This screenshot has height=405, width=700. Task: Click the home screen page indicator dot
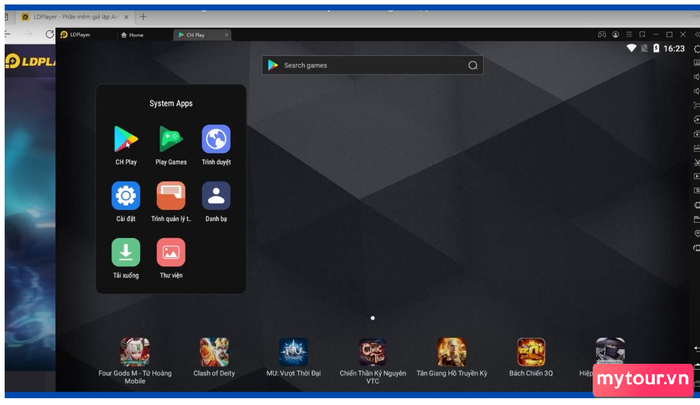tap(373, 318)
